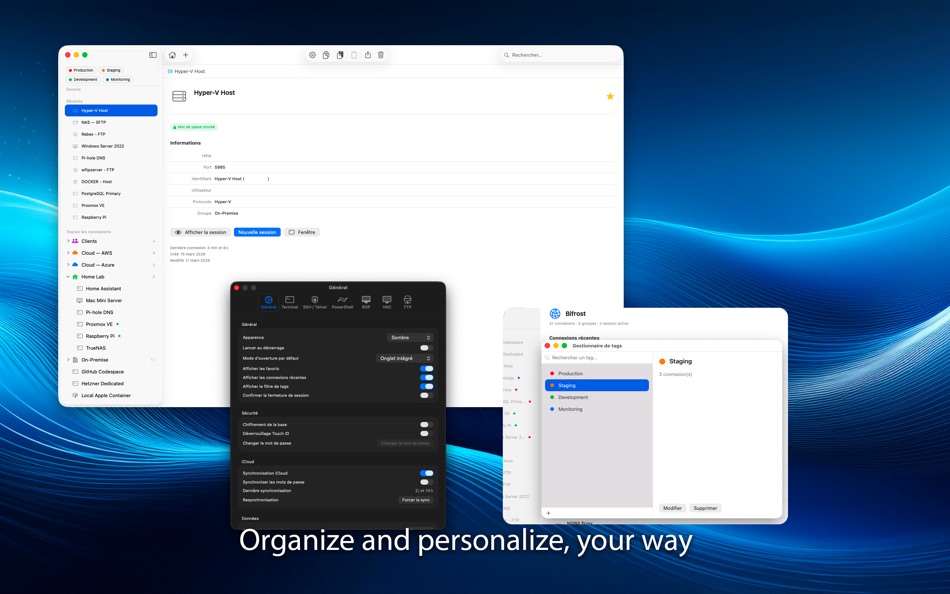
Task: Click 'Supprimer' in tag manager
Action: point(705,509)
